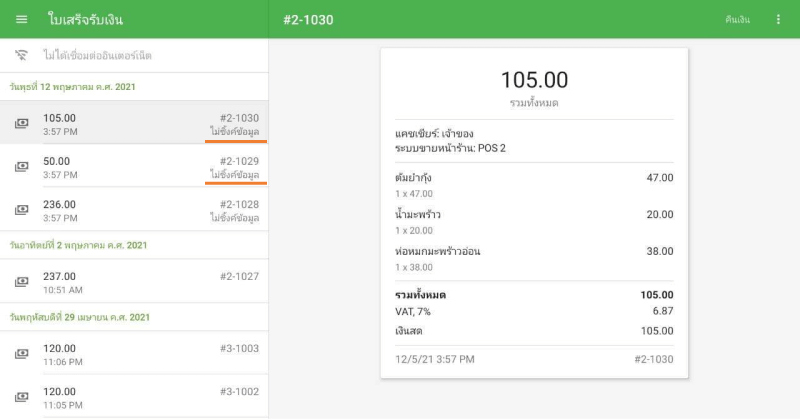Click cash icon of receipt #2-1028
This screenshot has height=419, width=800.
coord(21,210)
